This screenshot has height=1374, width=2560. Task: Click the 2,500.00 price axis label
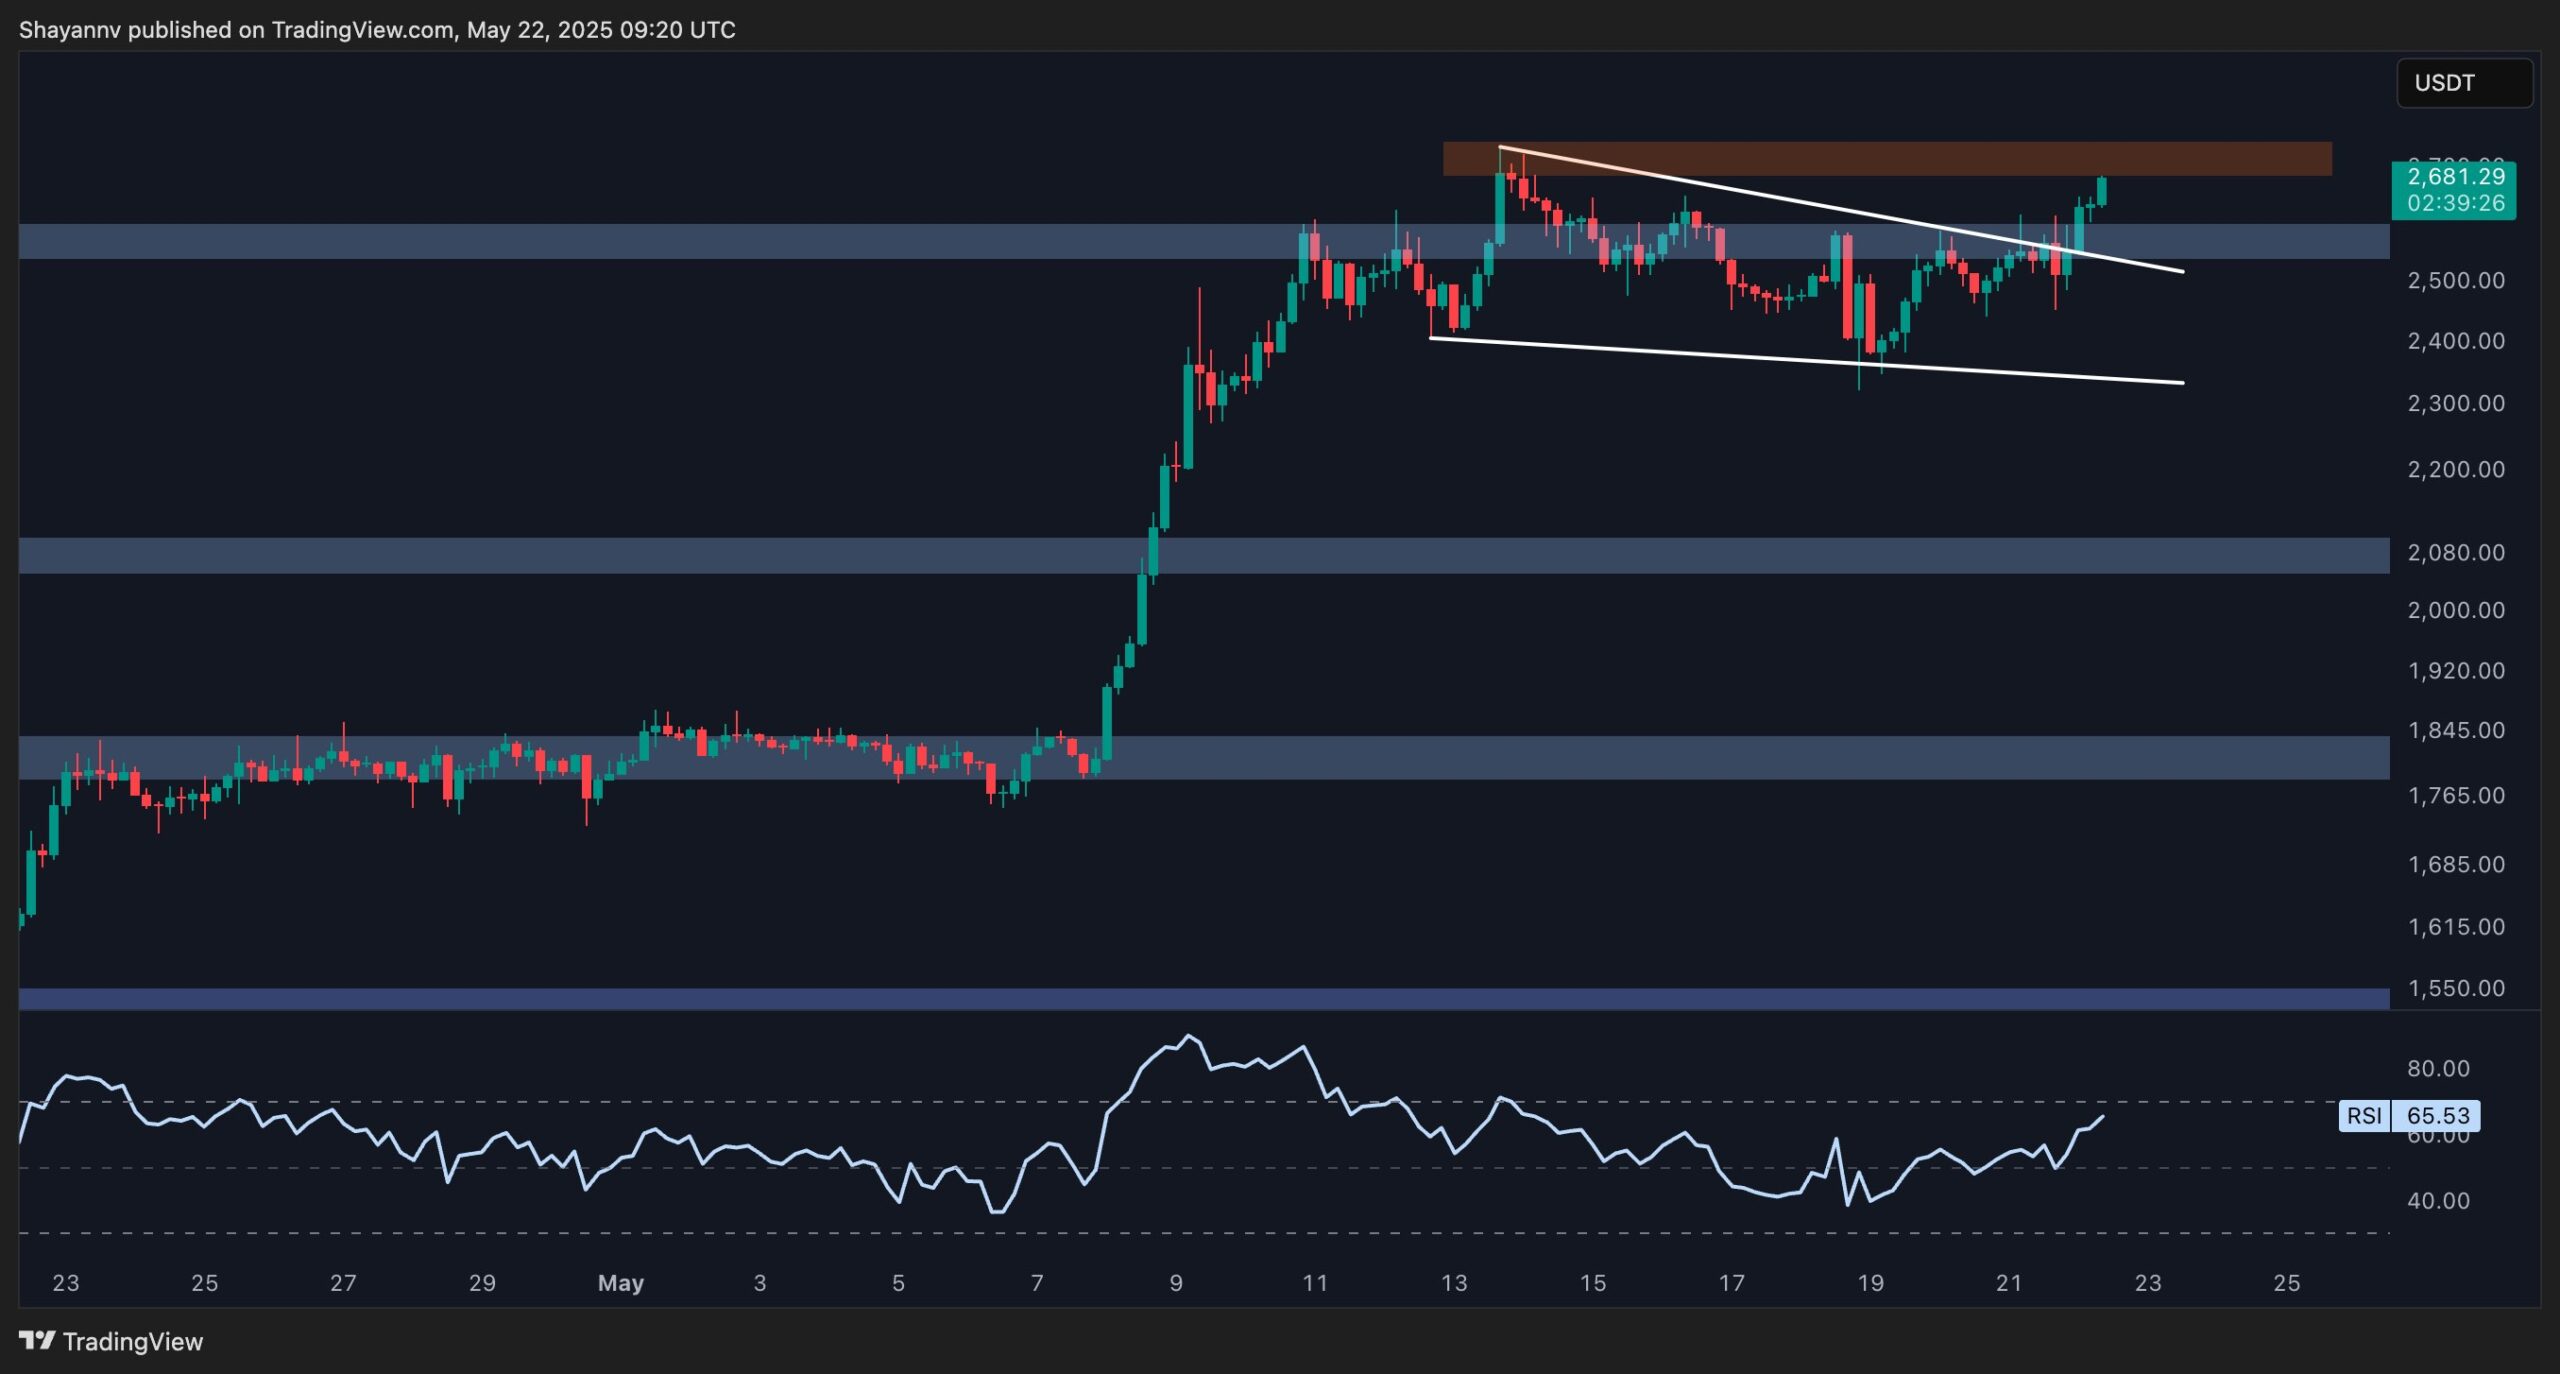pyautogui.click(x=2455, y=280)
